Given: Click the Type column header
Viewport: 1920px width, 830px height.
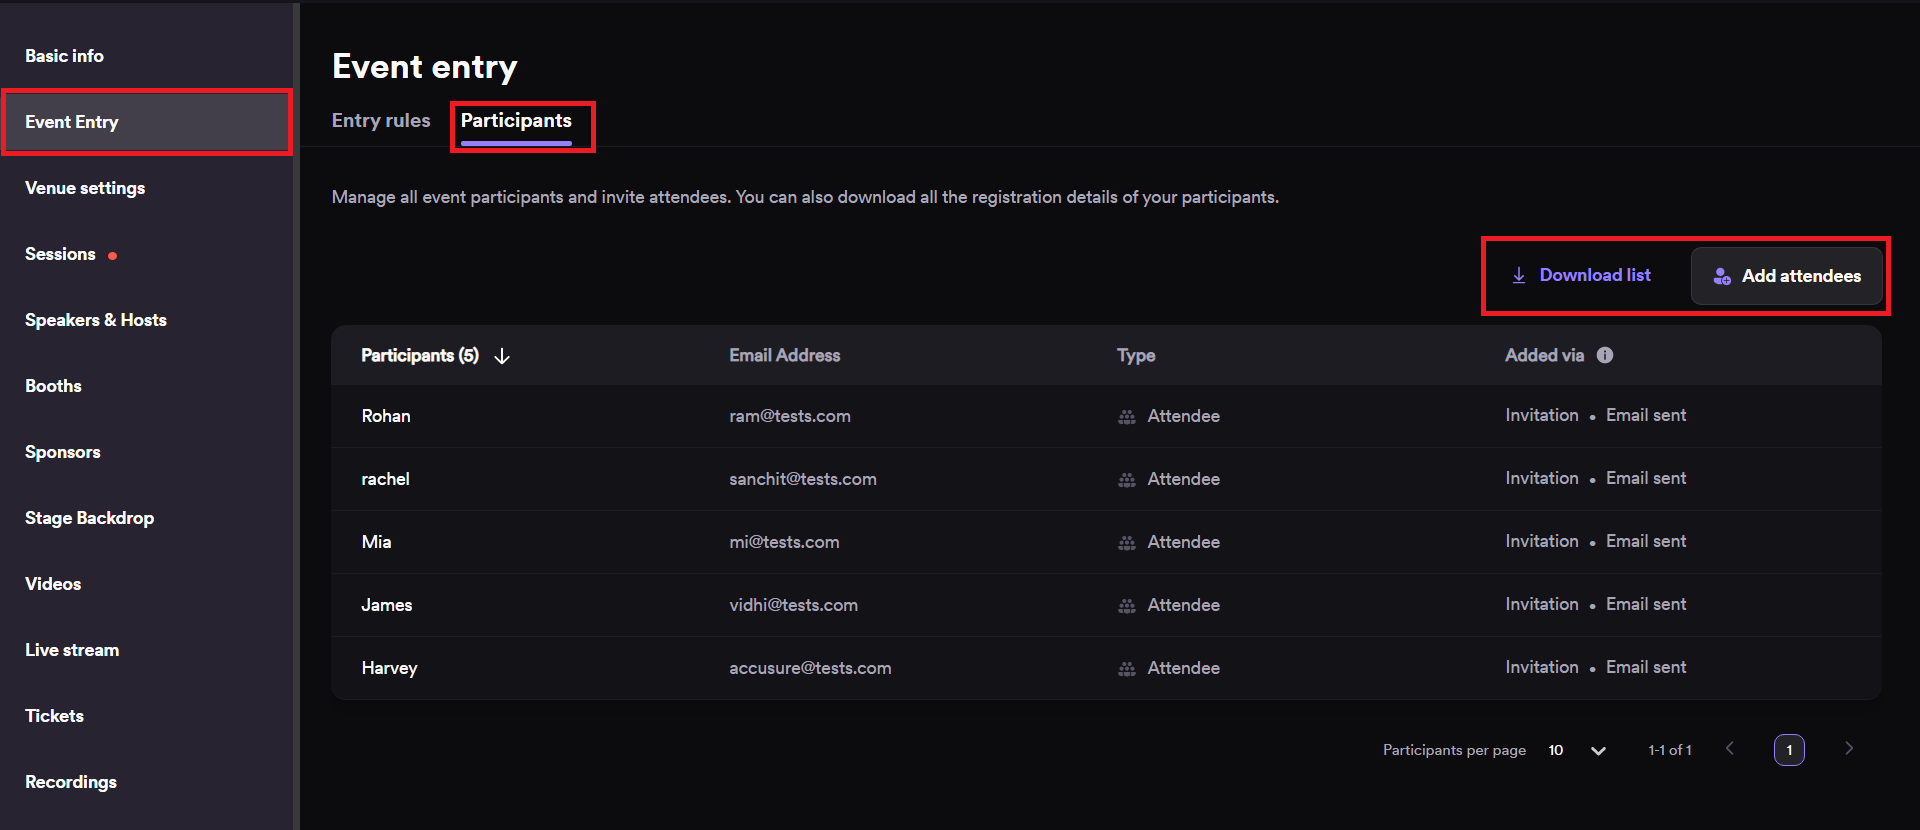Looking at the screenshot, I should [1136, 355].
